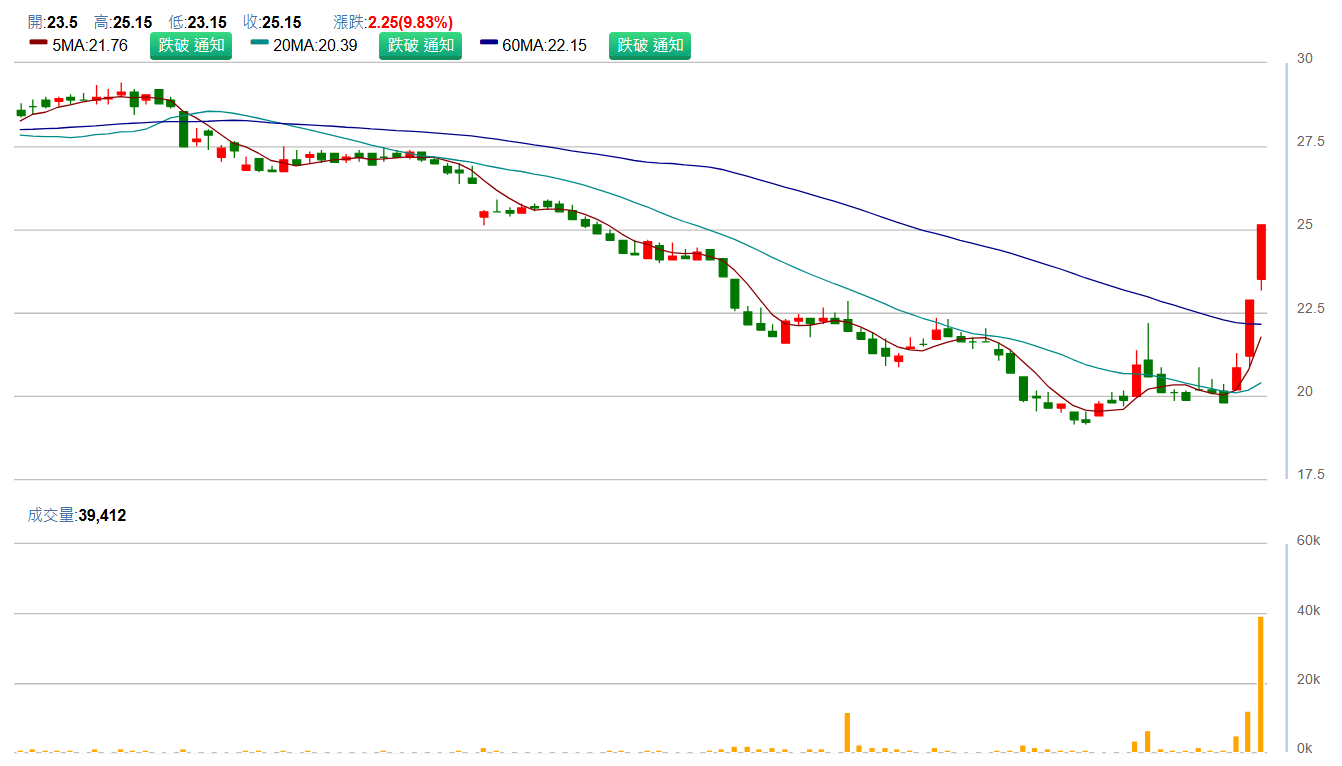Click the vertical bar right of price chart
The height and width of the screenshot is (766, 1342).
(1287, 270)
